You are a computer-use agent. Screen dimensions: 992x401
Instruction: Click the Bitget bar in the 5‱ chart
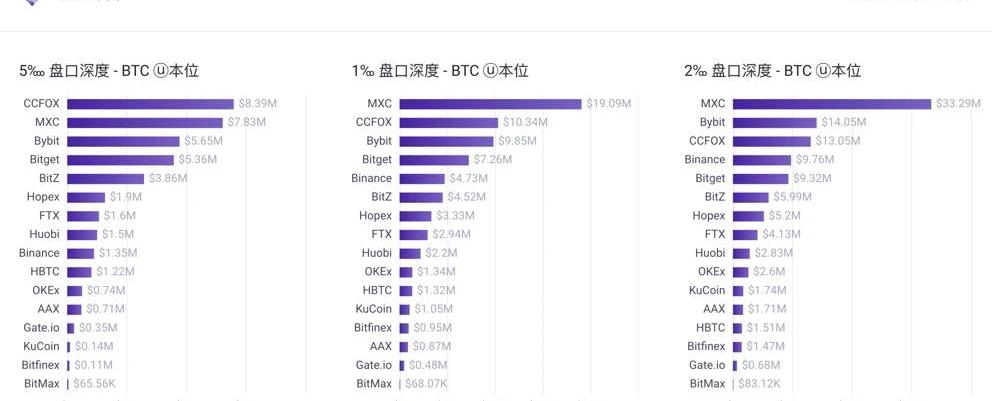click(x=120, y=160)
